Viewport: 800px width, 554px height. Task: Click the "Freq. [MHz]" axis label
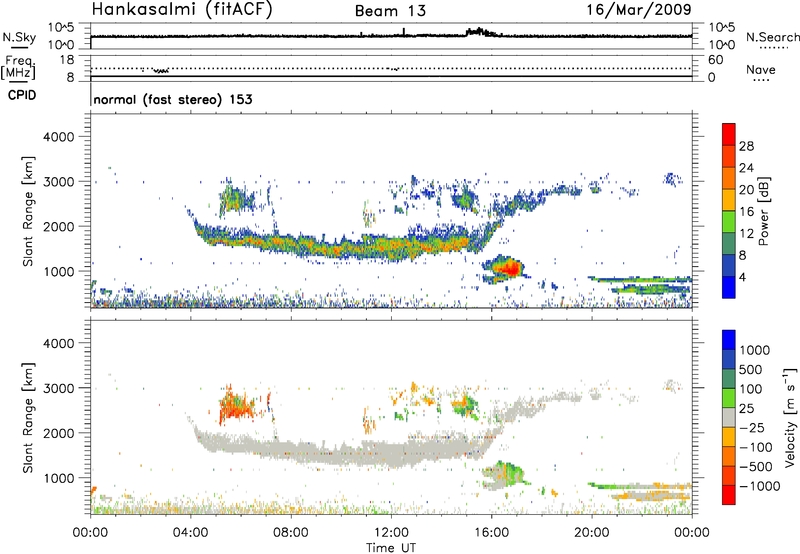coord(18,67)
